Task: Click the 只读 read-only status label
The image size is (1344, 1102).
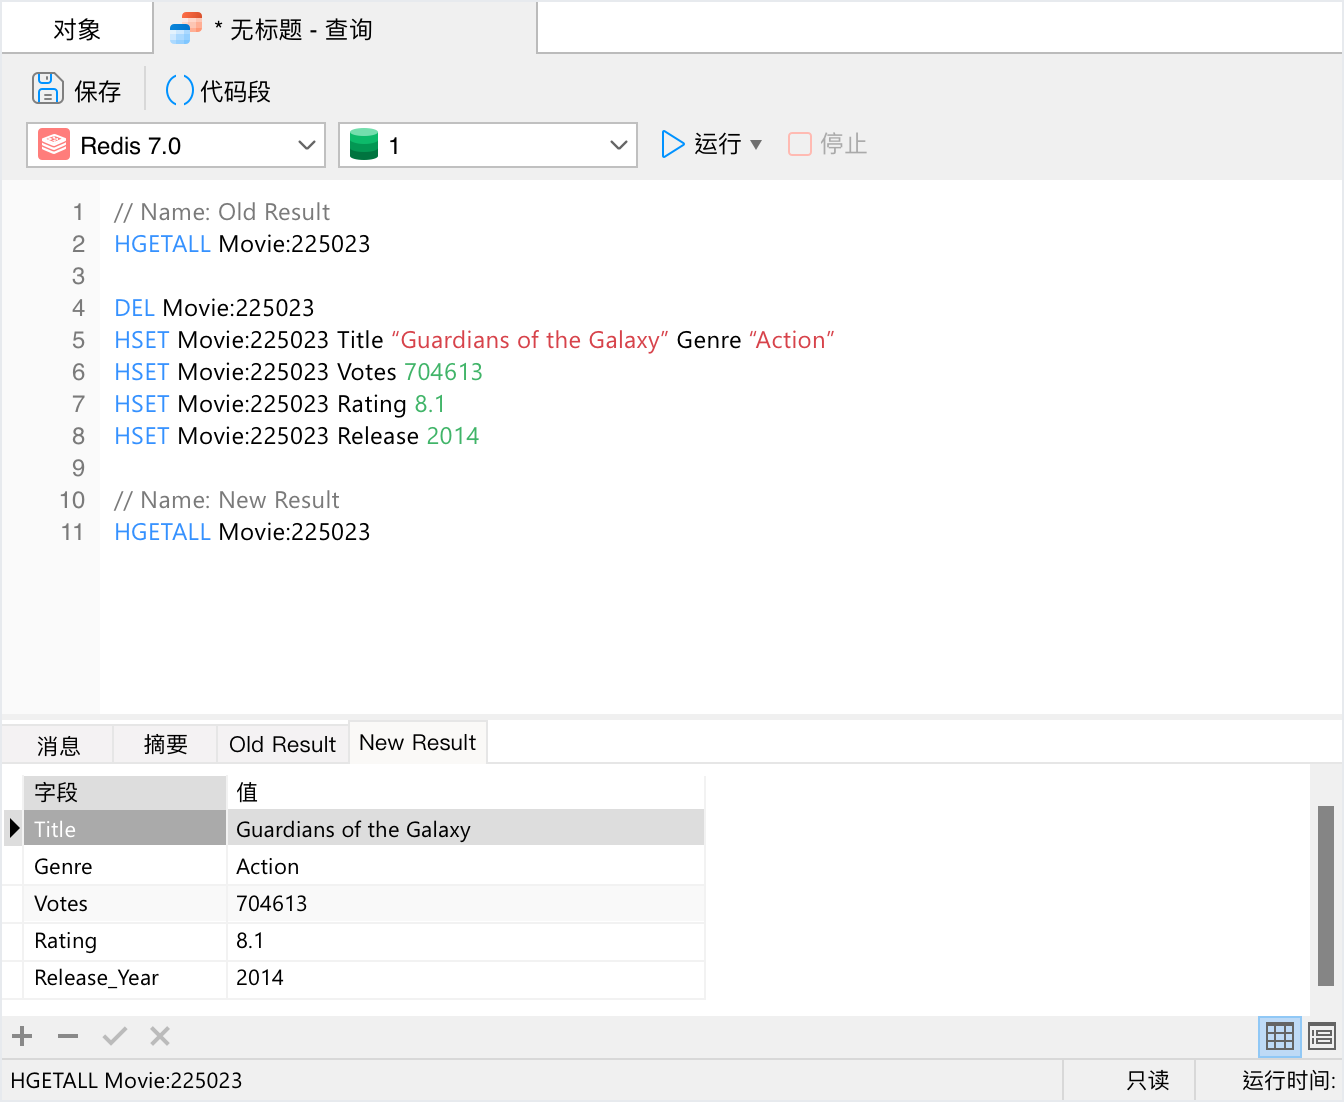Action: tap(1147, 1080)
